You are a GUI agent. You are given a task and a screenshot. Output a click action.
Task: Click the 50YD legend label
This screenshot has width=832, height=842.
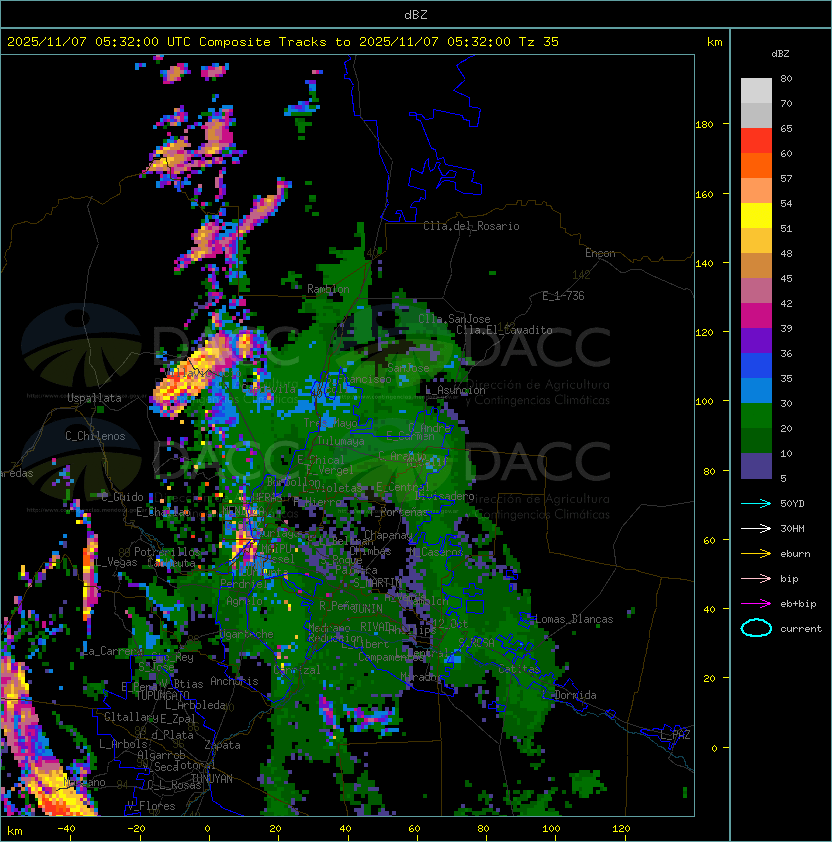point(792,504)
